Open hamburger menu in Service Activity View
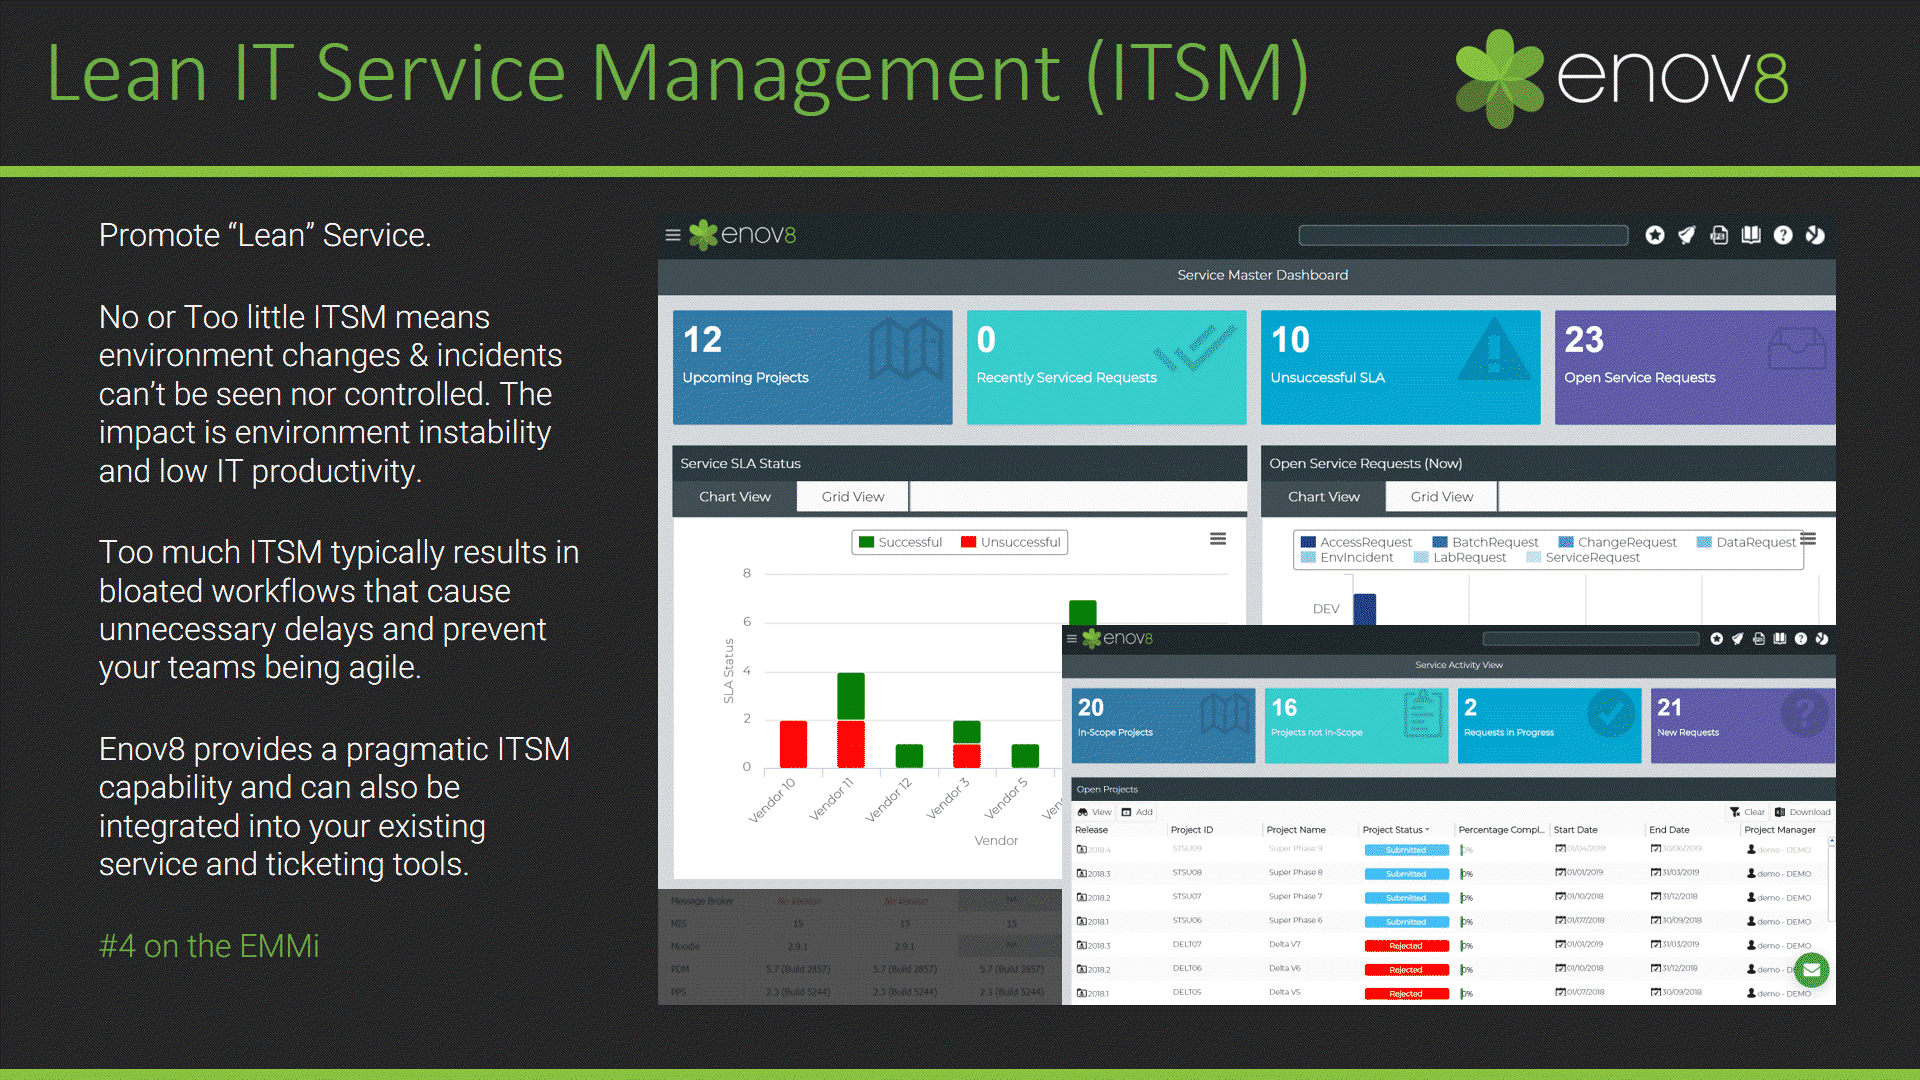 click(x=1072, y=638)
